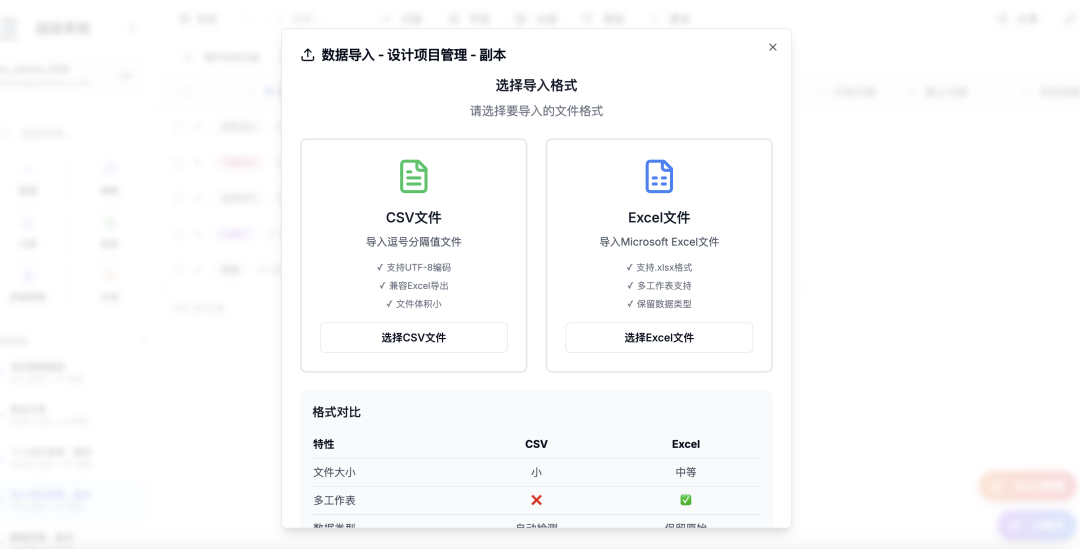Click the dialog title 数据导入 - 设计项目管理 - 副本
Screen dimensions: 1080x549
pyautogui.click(x=414, y=55)
